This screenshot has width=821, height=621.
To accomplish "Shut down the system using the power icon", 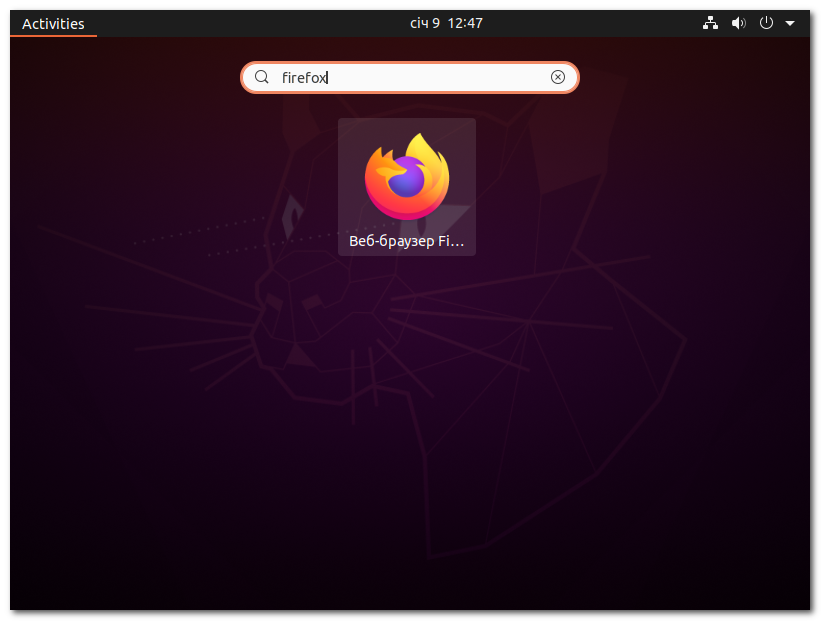I will coord(765,22).
